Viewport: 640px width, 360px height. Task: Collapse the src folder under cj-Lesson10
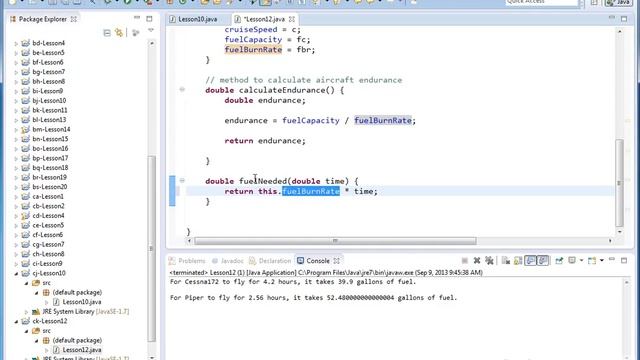pos(27,283)
